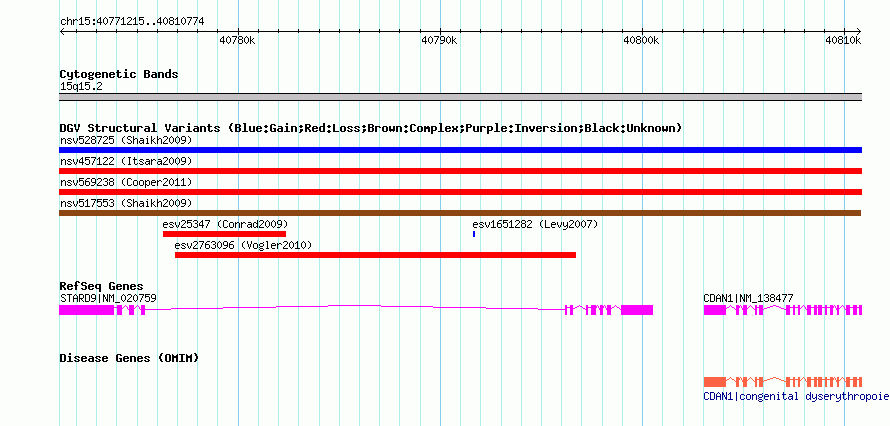The width and height of the screenshot is (890, 426).
Task: Click the 15q15.2 band label
Action: (81, 87)
